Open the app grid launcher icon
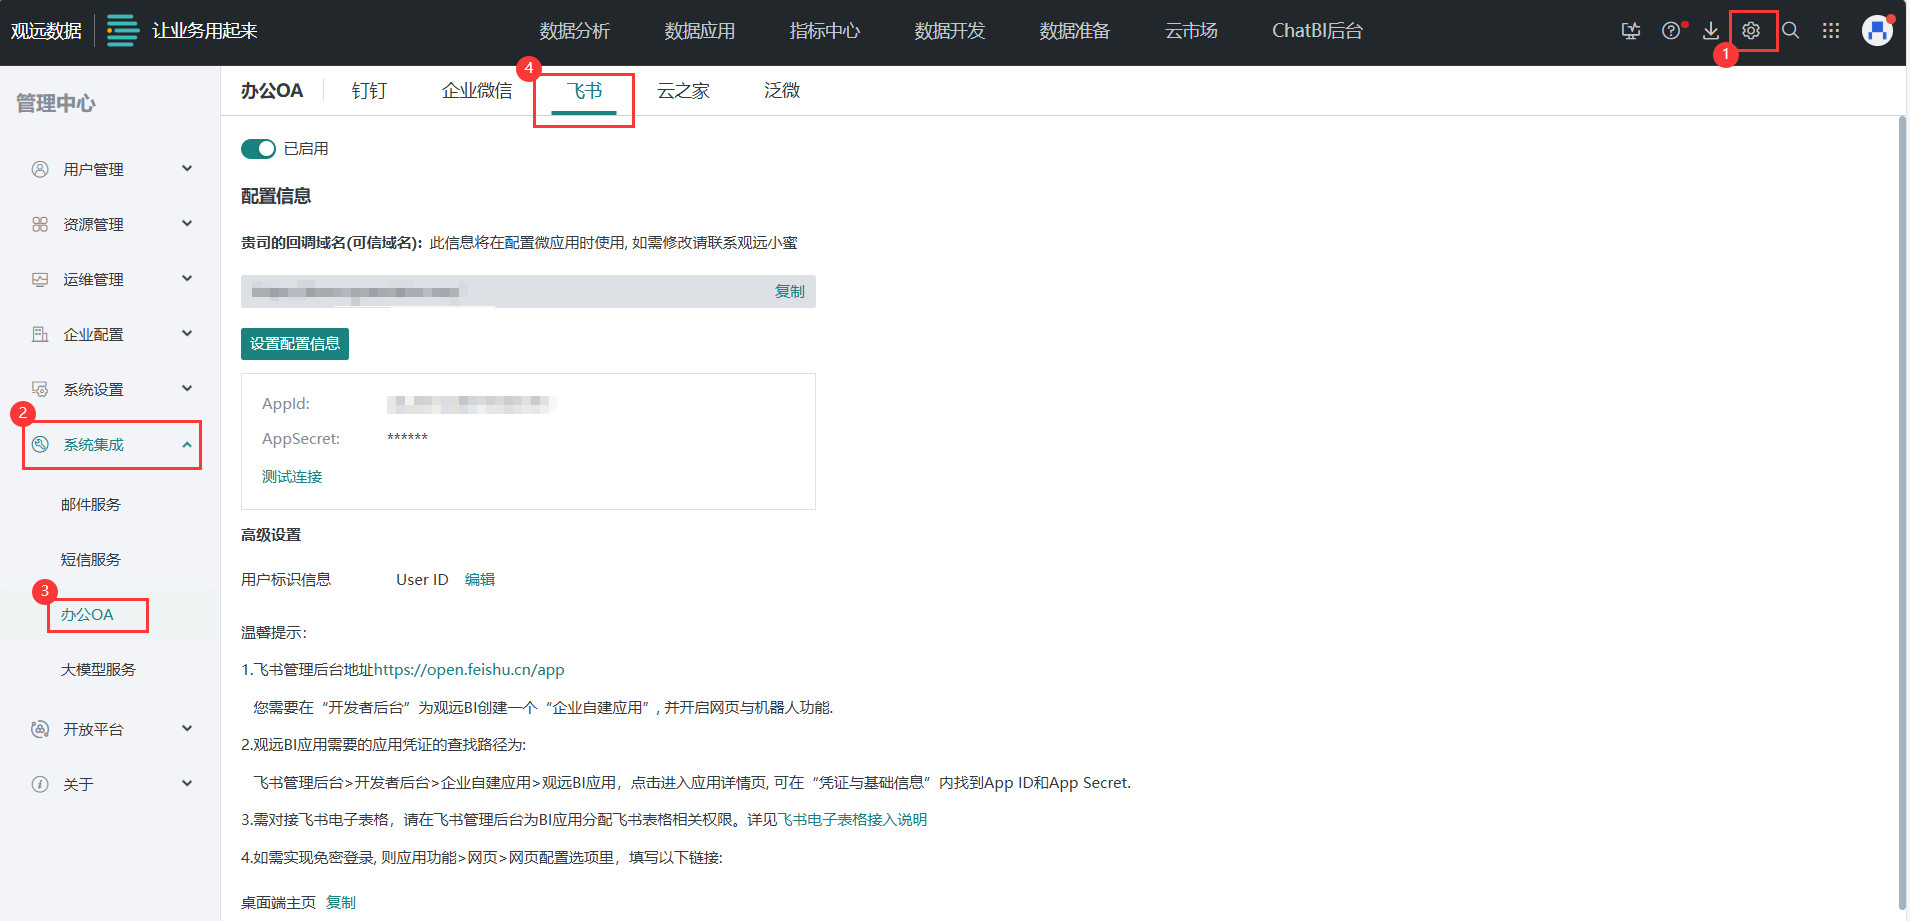1910x921 pixels. pos(1831,31)
